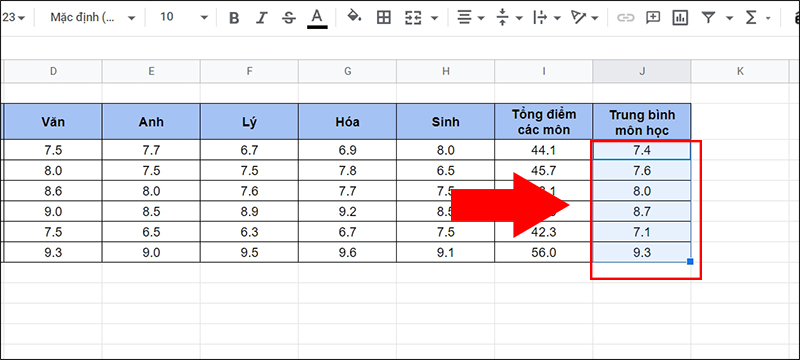
Task: Select the 8.0 cell in column J
Action: coord(642,191)
